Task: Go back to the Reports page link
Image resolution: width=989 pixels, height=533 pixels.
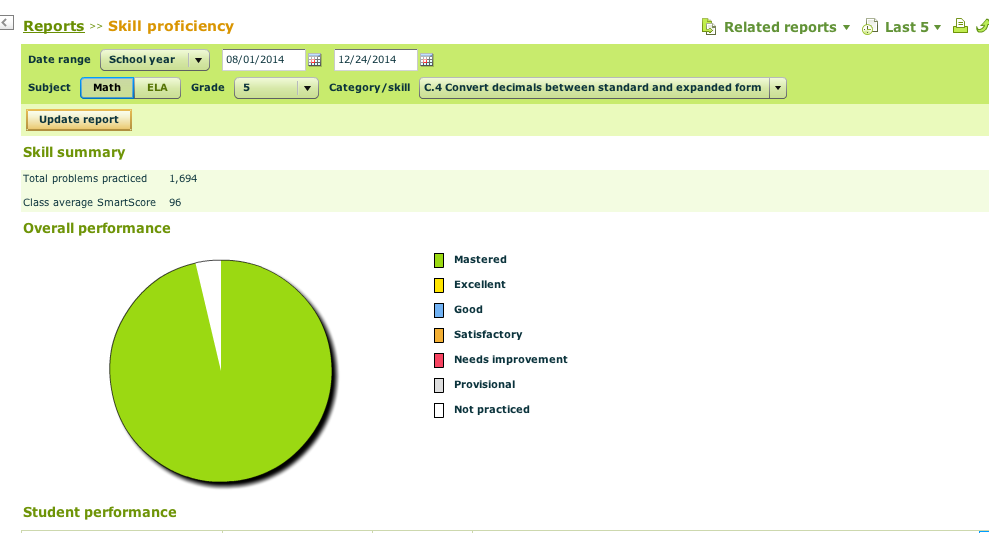Action: [54, 26]
